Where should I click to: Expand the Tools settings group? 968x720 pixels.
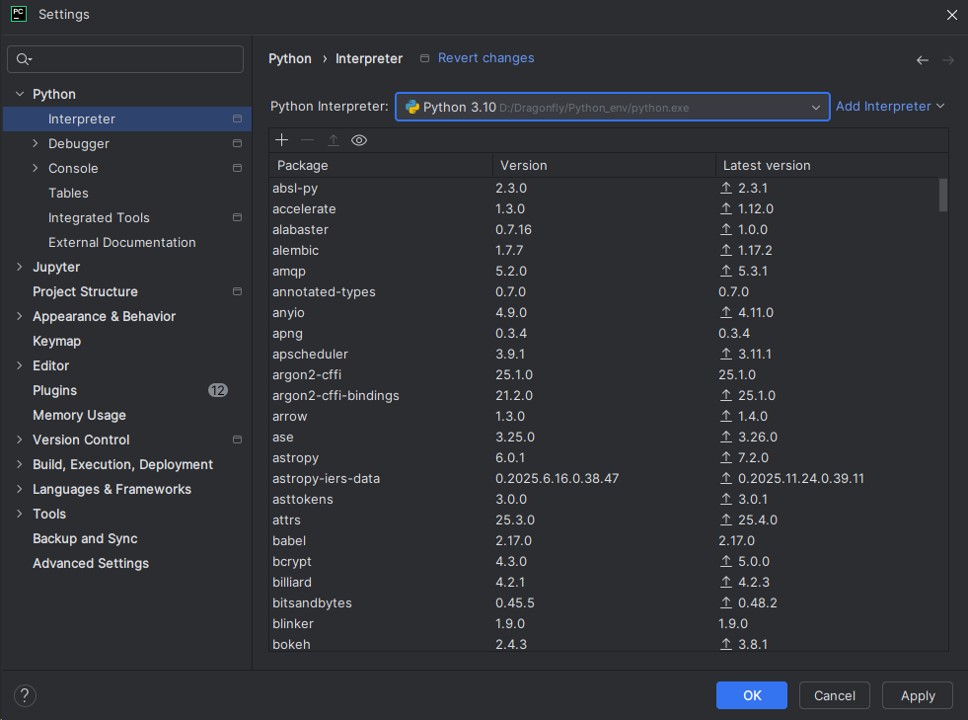tap(19, 514)
